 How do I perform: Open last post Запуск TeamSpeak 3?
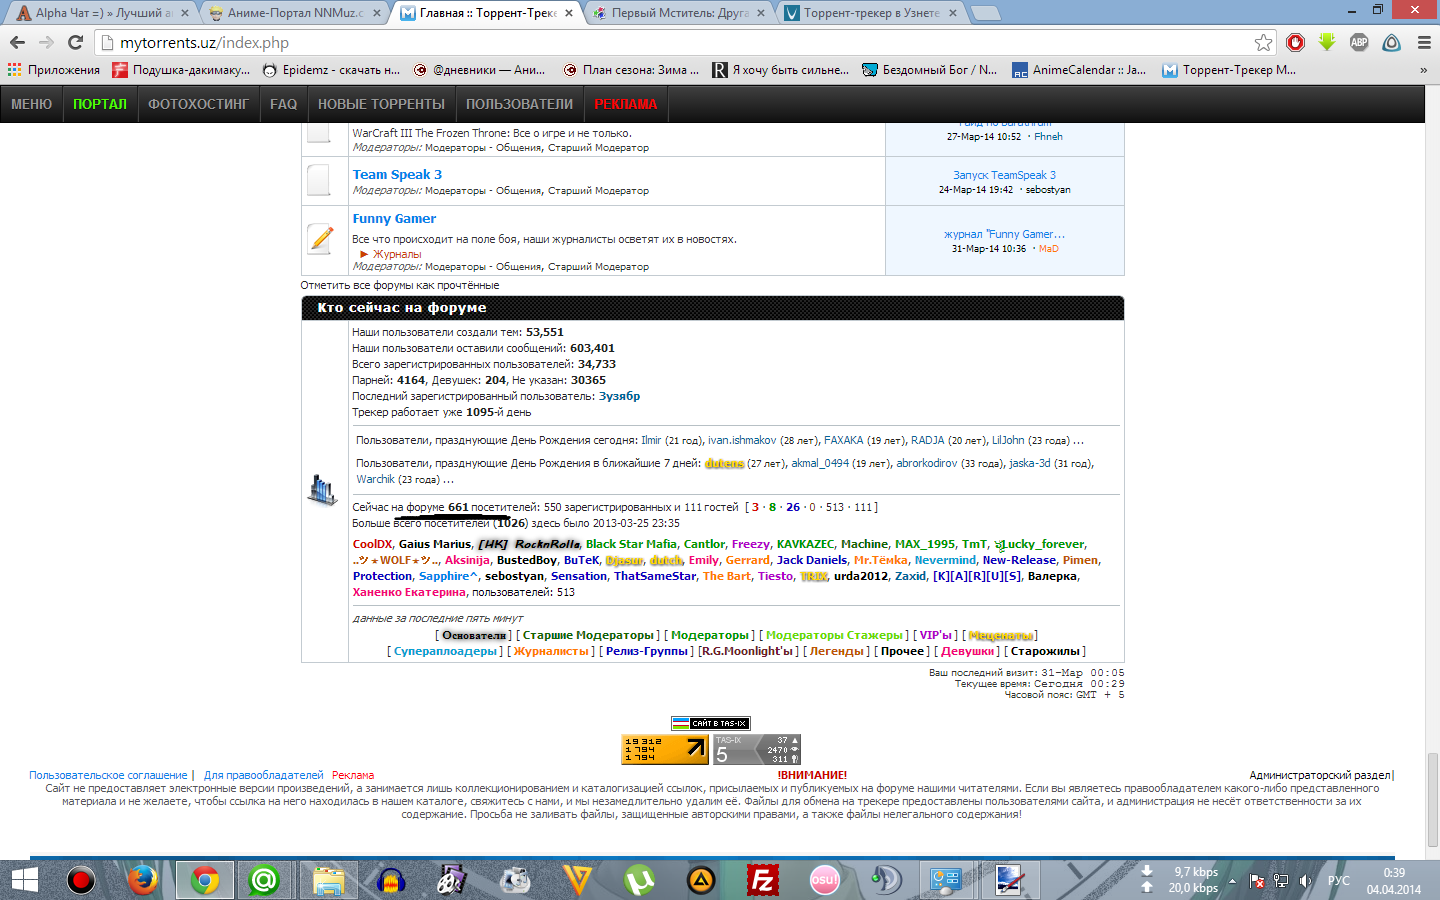[1004, 175]
